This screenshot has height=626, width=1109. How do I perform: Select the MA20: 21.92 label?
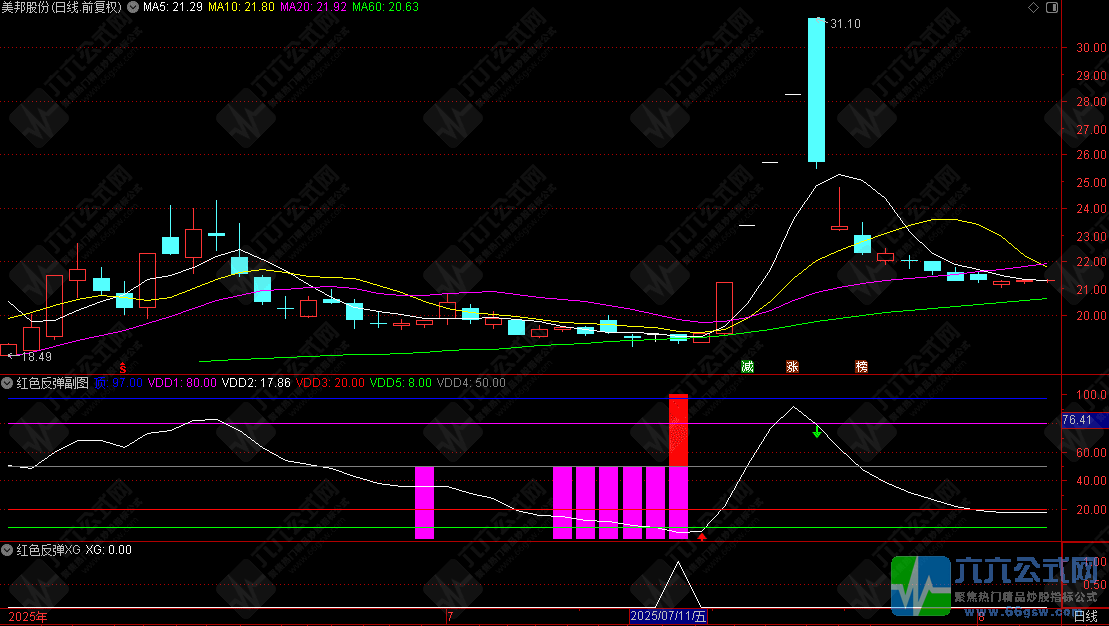[x=313, y=7]
